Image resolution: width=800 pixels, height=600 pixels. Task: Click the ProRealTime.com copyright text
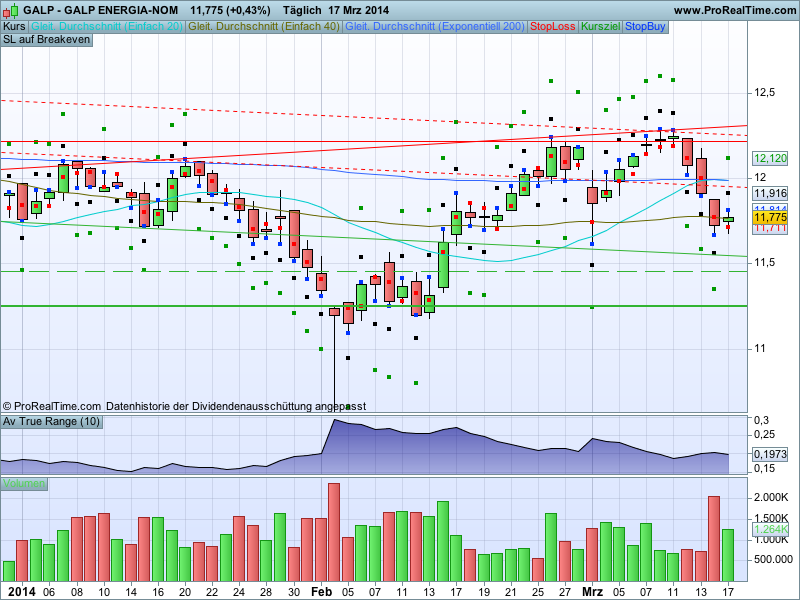point(52,406)
